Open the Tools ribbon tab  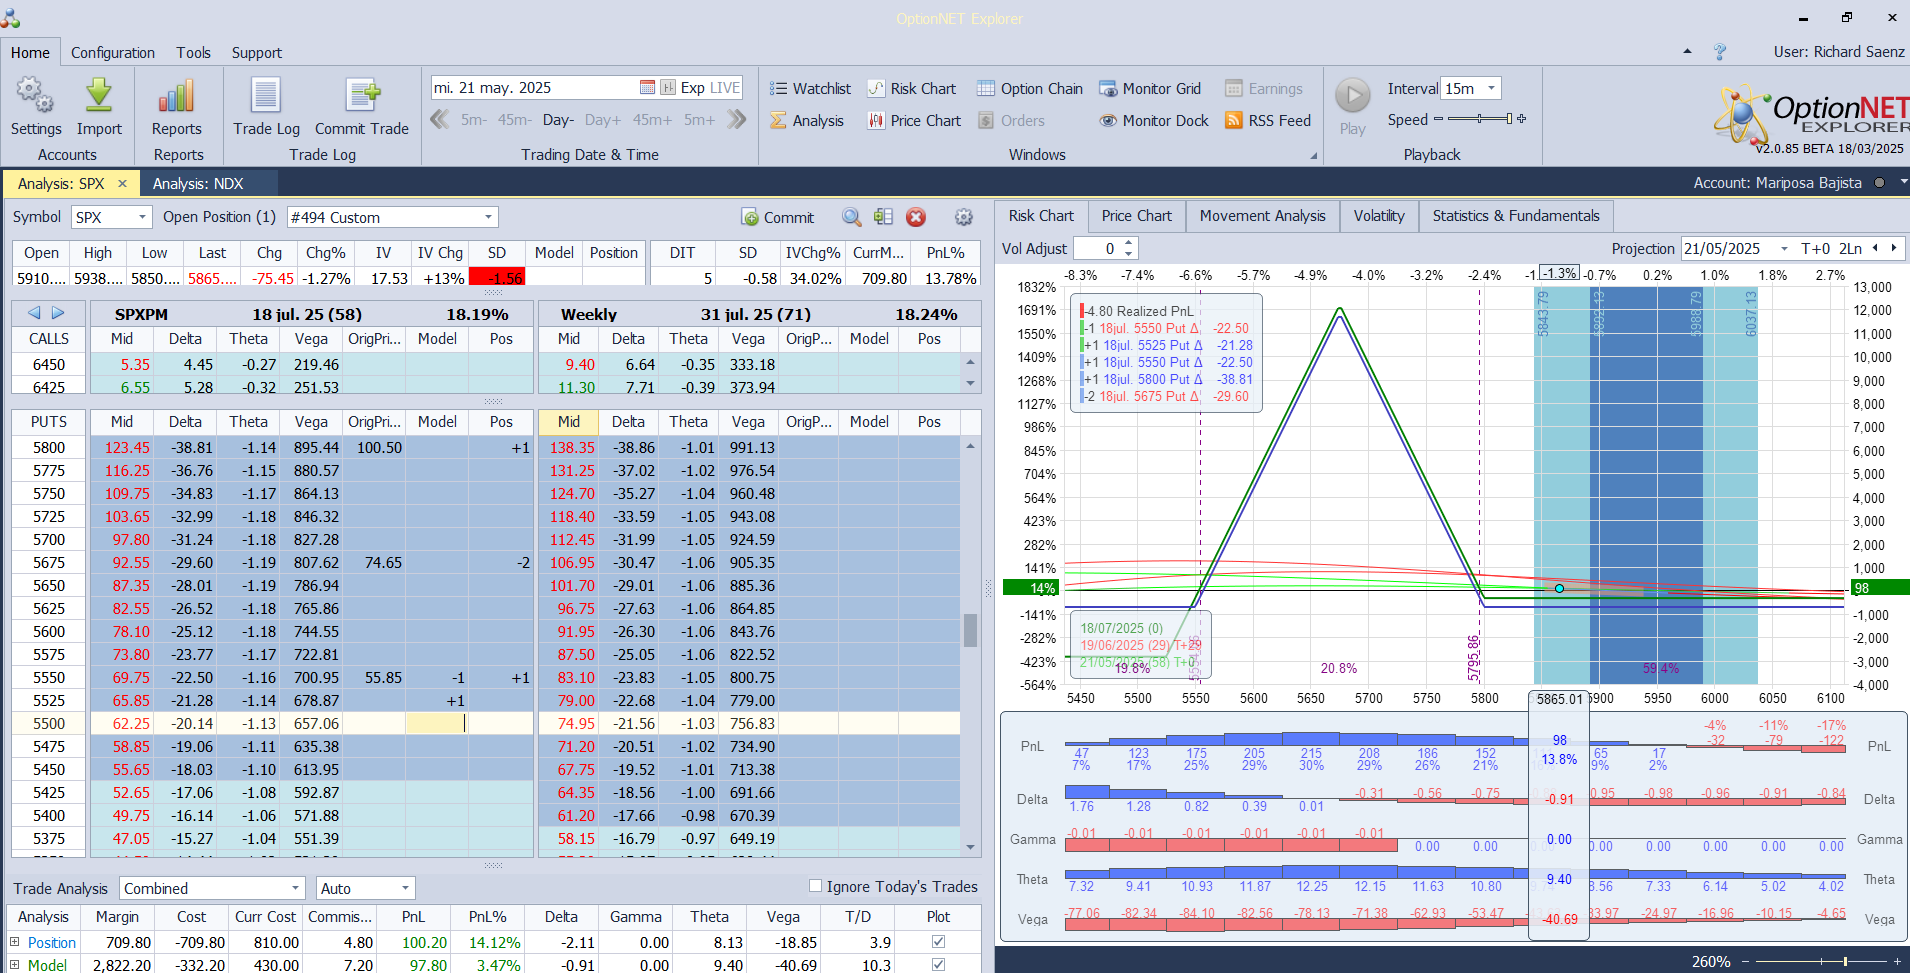click(194, 53)
